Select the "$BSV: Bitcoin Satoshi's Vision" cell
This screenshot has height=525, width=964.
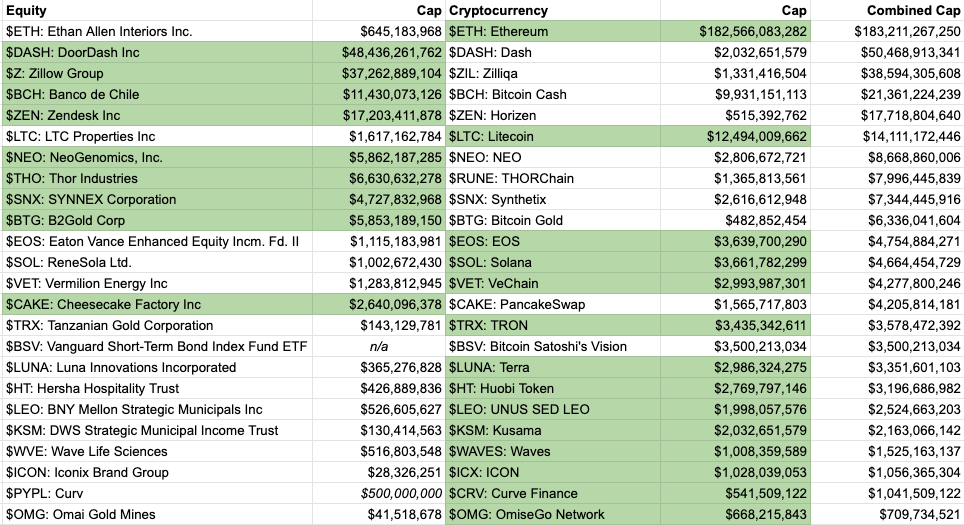click(553, 346)
